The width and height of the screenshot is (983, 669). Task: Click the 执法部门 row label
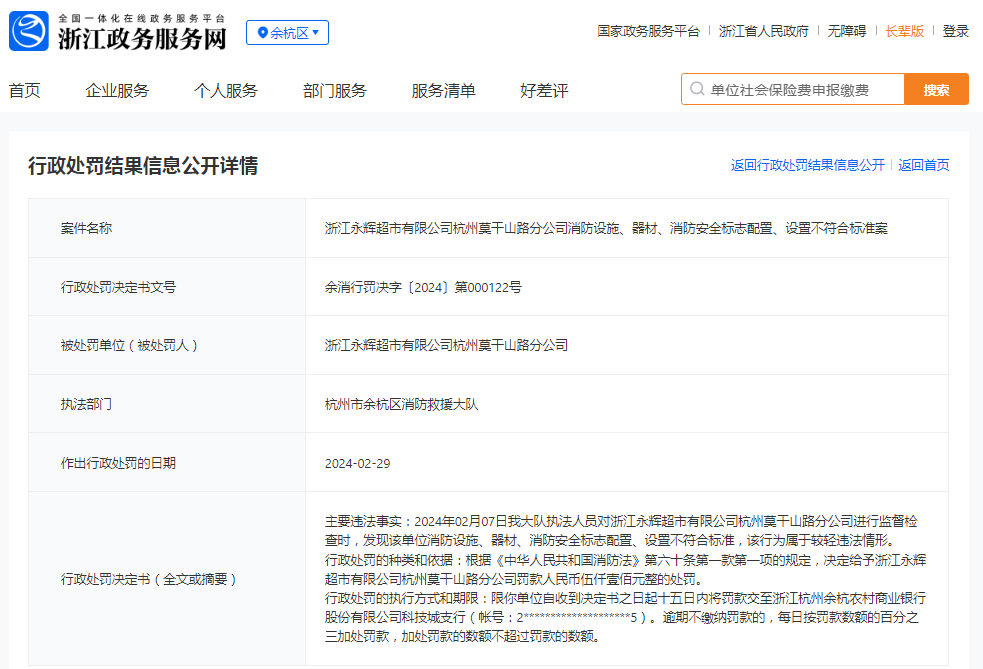click(x=87, y=404)
